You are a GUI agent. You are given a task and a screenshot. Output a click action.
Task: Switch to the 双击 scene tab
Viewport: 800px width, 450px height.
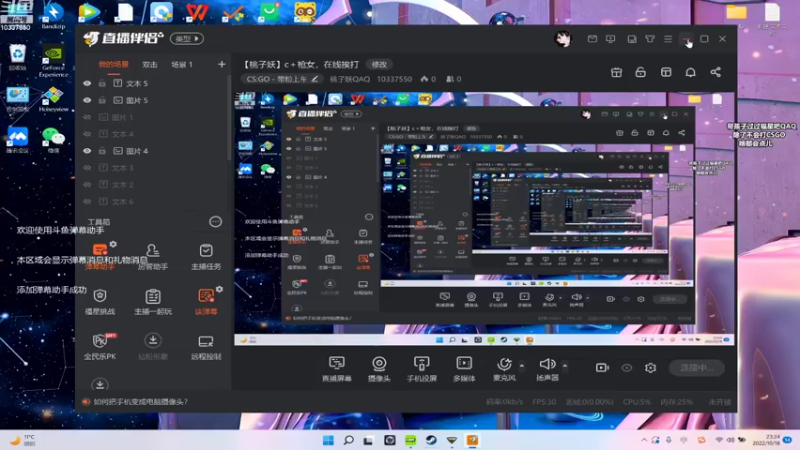pos(150,65)
